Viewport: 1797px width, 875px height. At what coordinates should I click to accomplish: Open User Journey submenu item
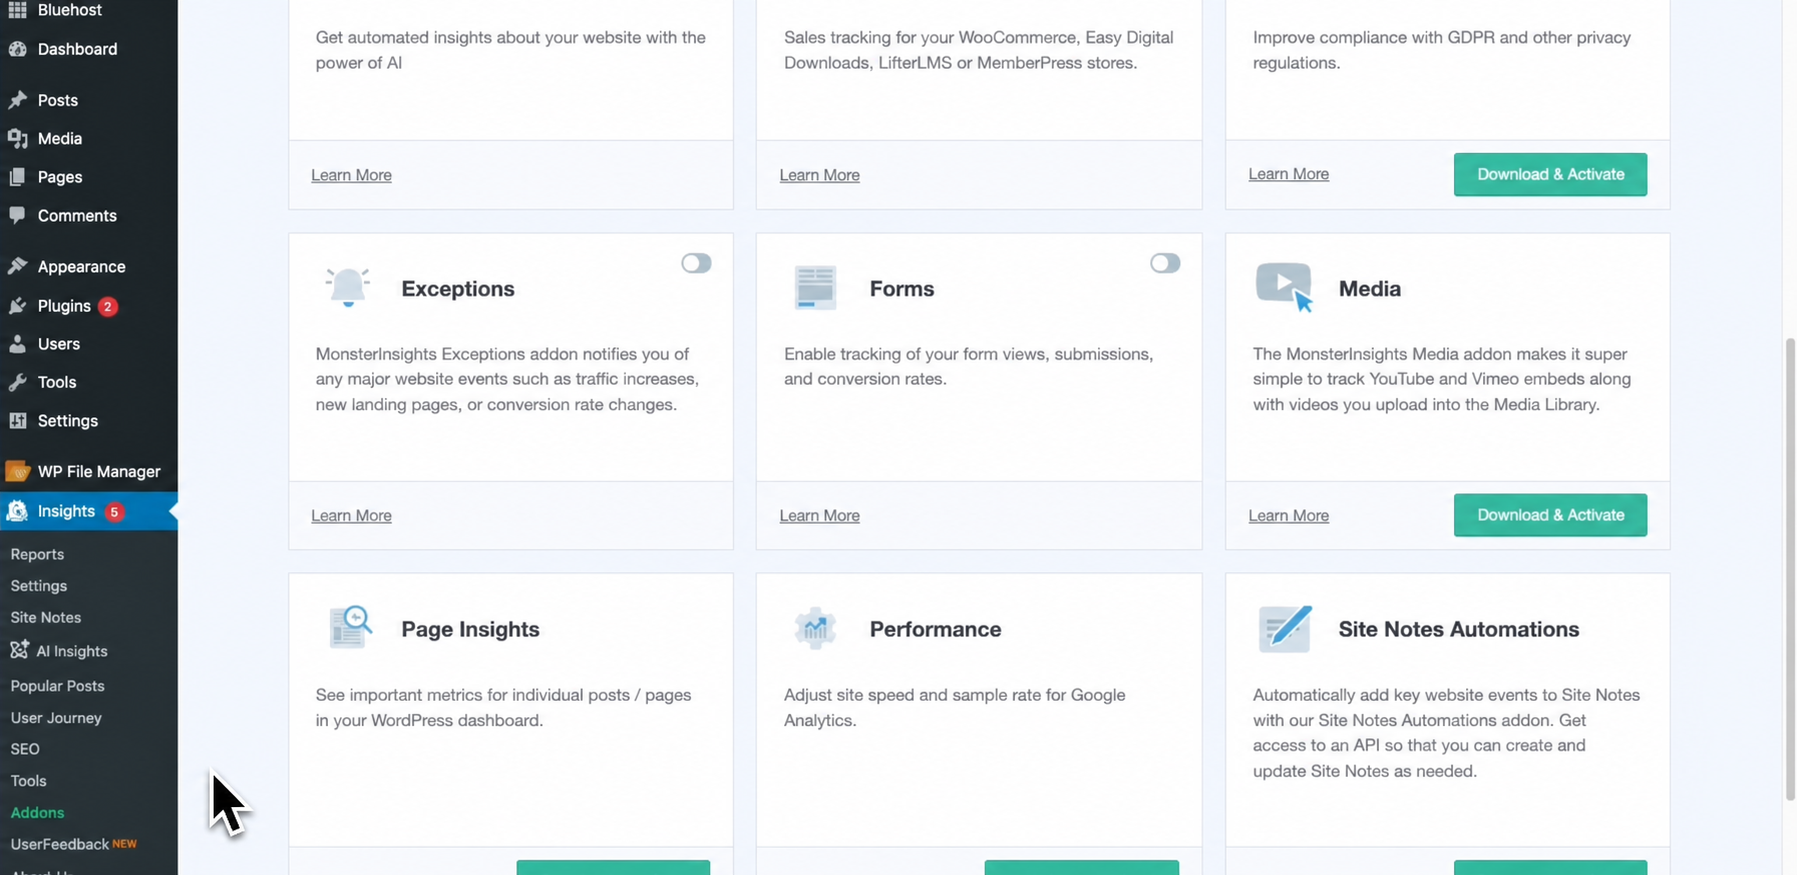[x=56, y=718]
